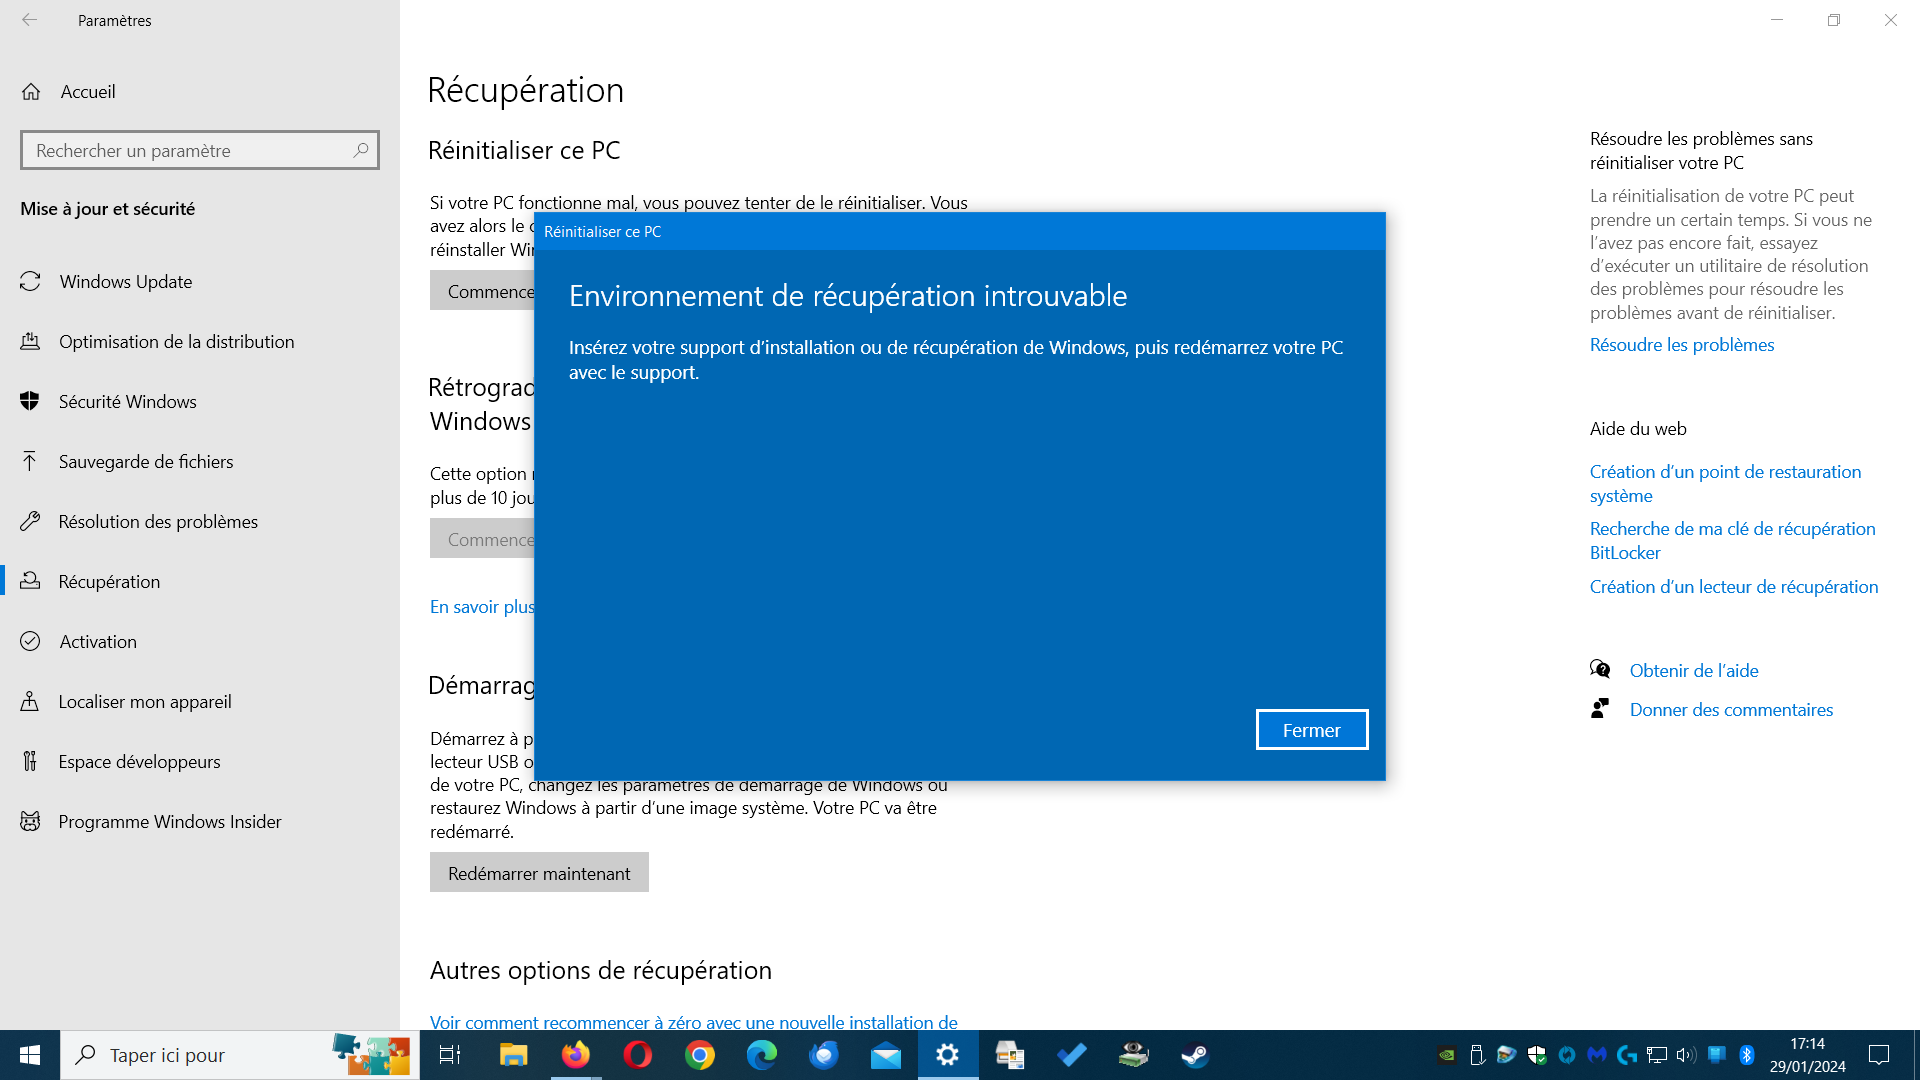Click Redémarrer maintenant button

click(x=539, y=873)
